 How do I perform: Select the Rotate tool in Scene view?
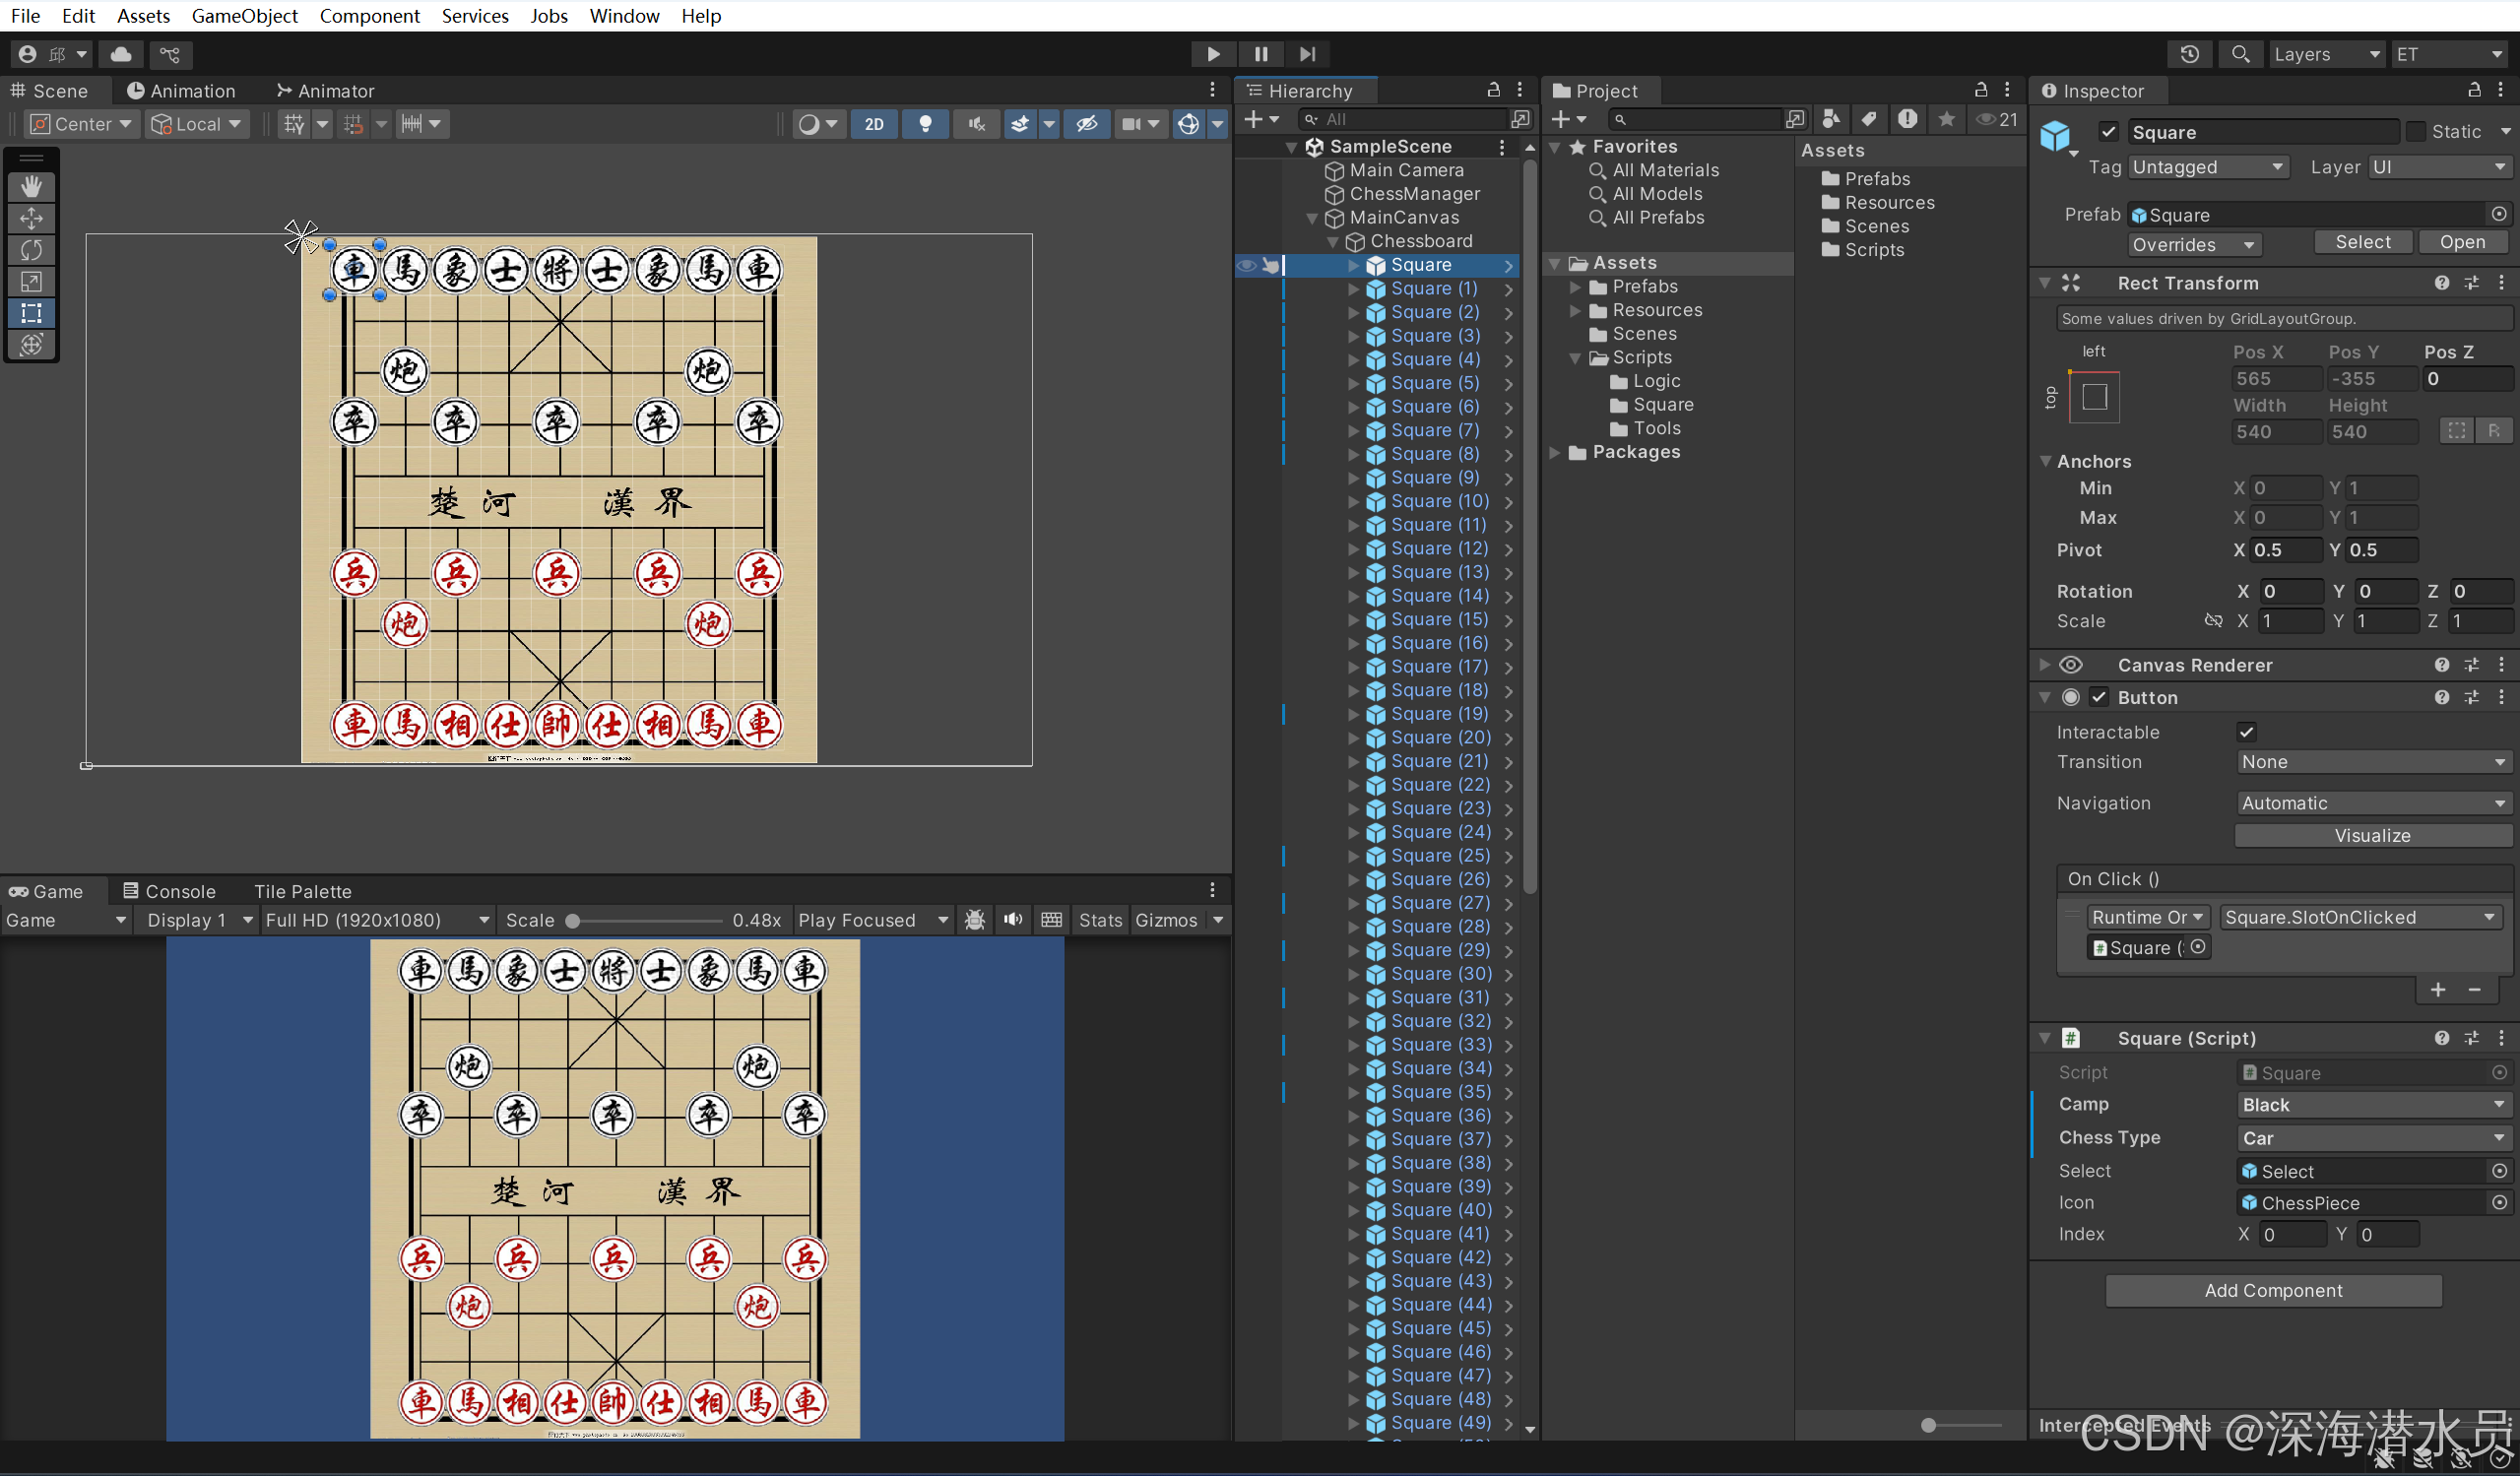31,249
